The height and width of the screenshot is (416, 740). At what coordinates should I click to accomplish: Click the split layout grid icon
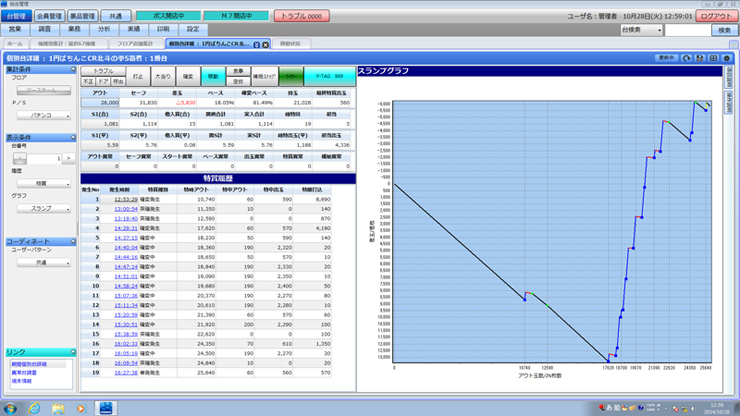tap(713, 58)
